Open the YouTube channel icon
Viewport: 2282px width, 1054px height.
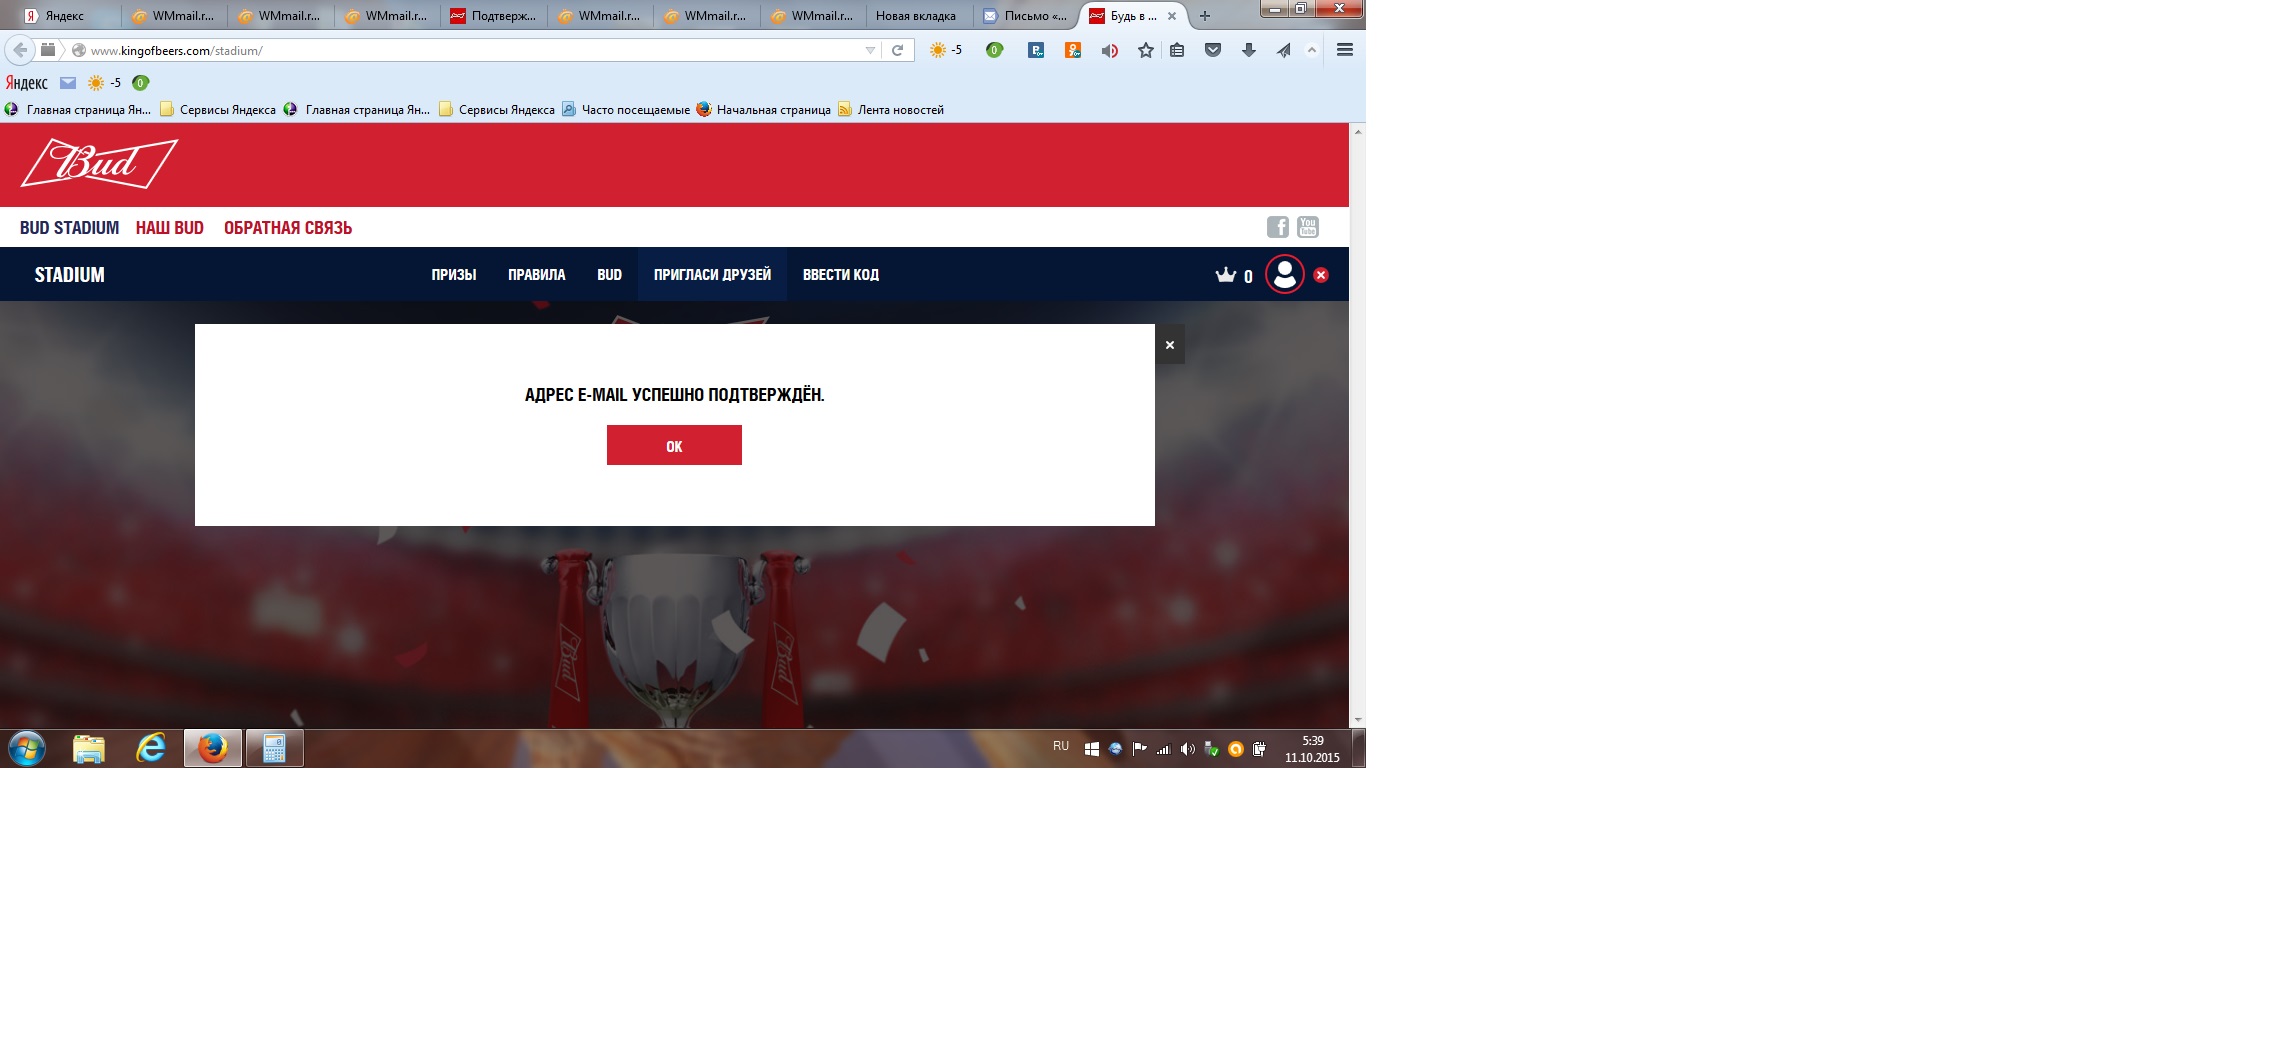[x=1308, y=227]
